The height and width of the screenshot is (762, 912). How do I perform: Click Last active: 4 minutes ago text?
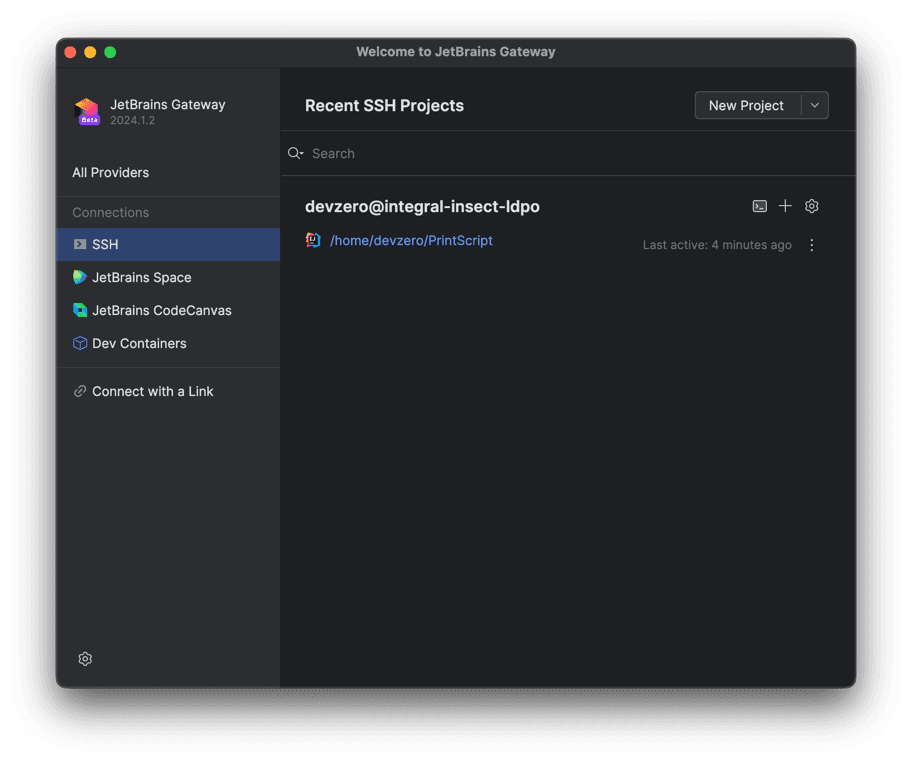click(x=717, y=245)
